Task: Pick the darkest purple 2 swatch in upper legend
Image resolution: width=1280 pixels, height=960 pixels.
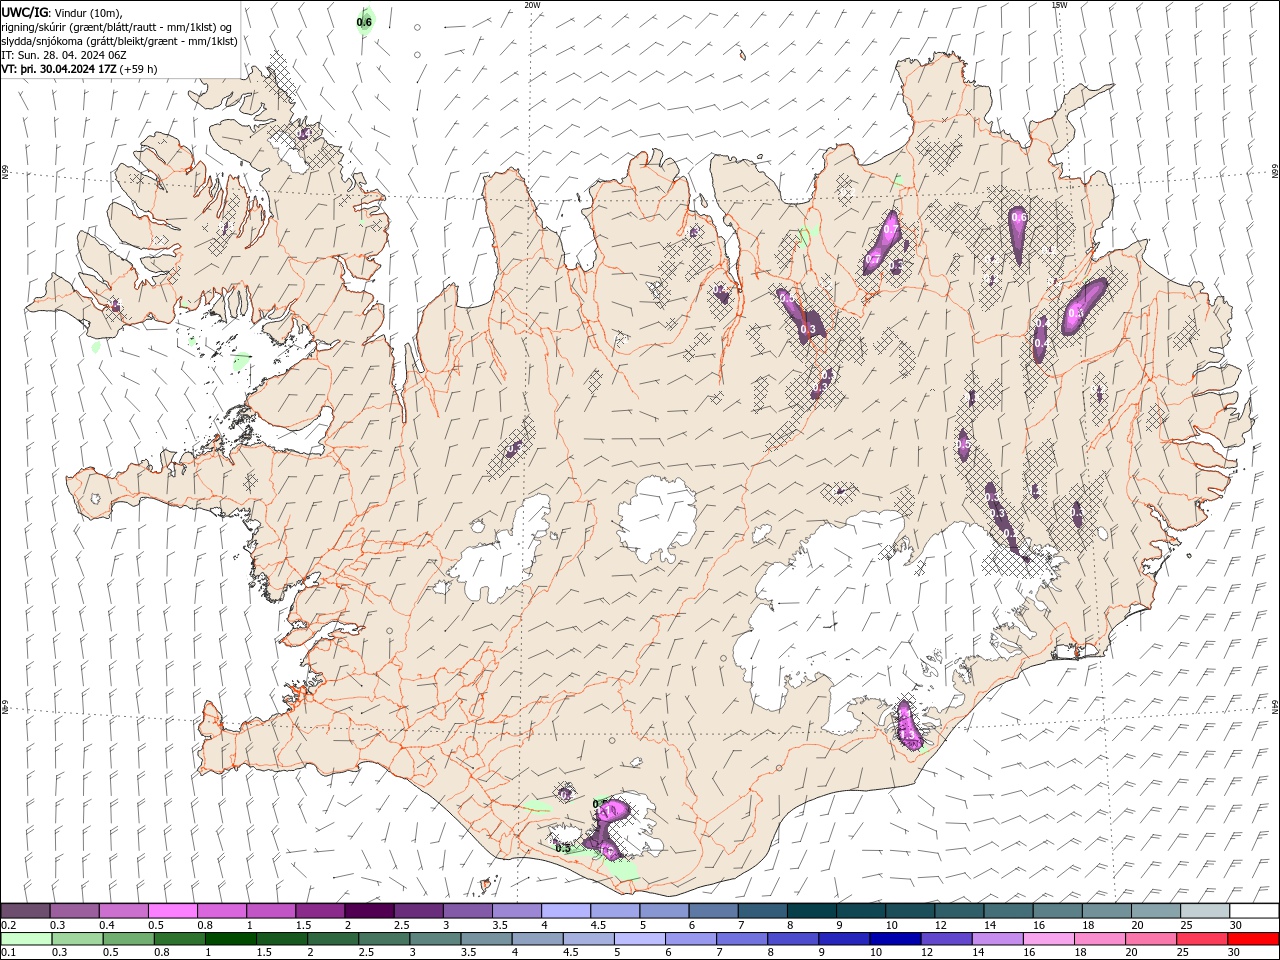Action: click(x=368, y=911)
